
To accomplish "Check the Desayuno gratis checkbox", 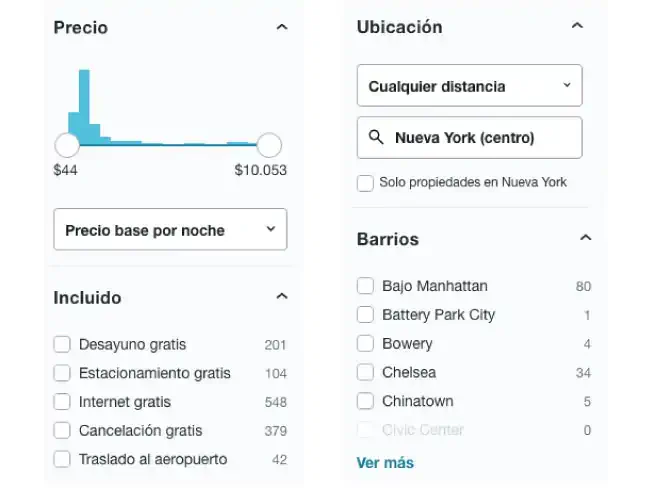I will point(62,345).
